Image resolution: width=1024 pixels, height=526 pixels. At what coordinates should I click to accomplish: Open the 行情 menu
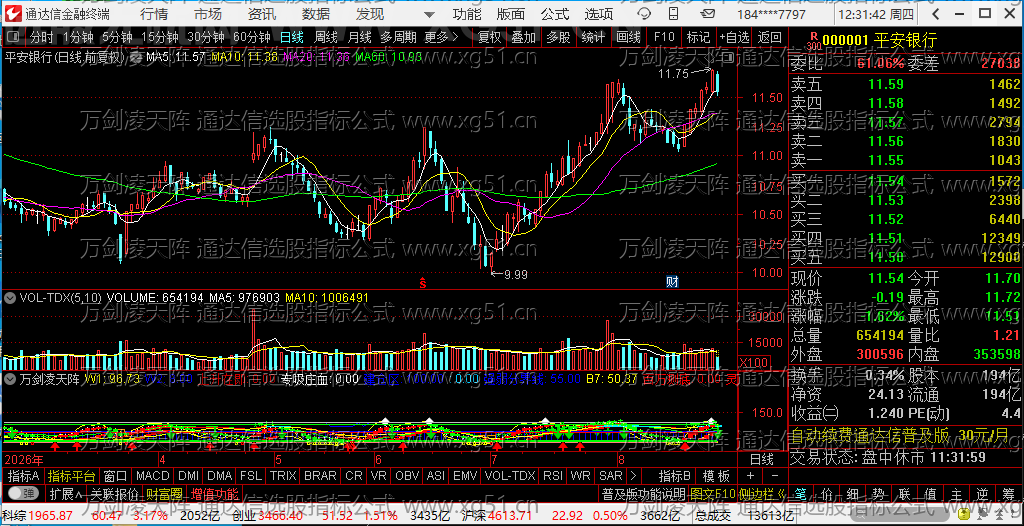153,14
